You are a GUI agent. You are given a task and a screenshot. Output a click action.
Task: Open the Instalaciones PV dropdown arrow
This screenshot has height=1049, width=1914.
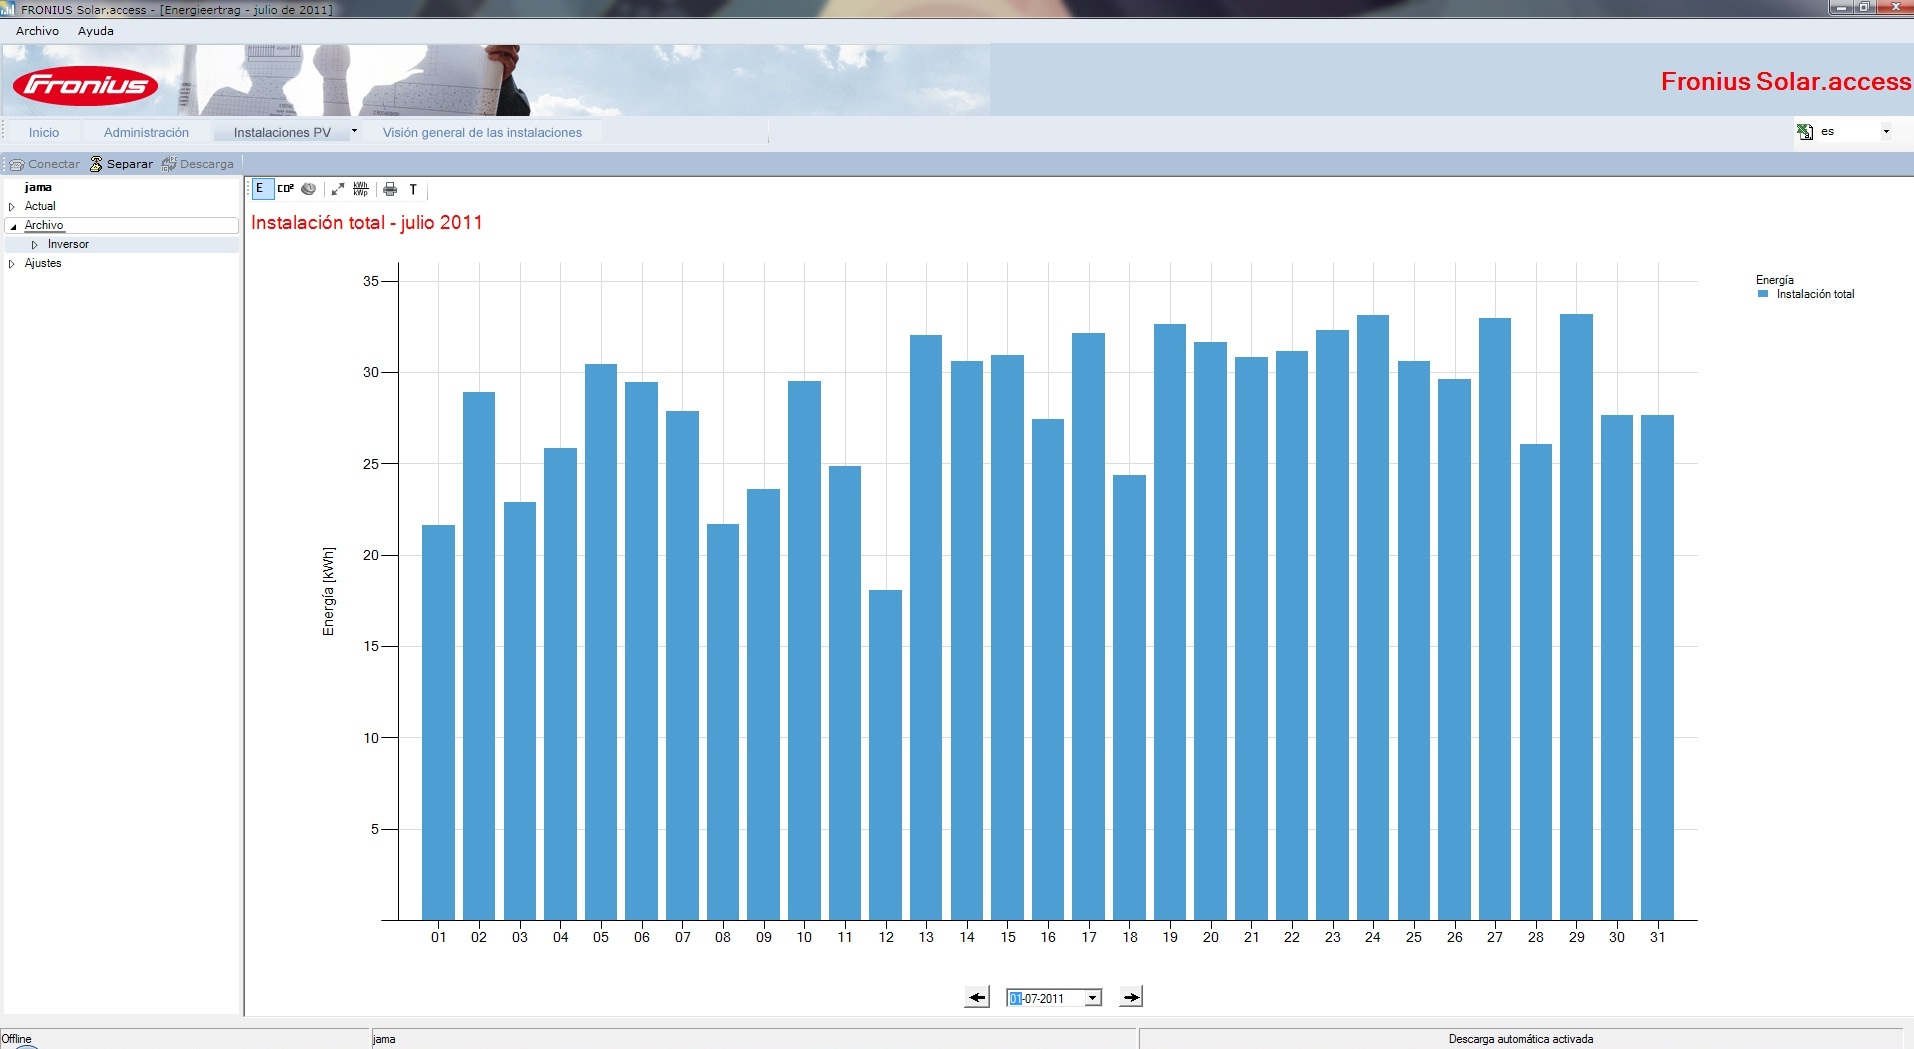coord(354,131)
